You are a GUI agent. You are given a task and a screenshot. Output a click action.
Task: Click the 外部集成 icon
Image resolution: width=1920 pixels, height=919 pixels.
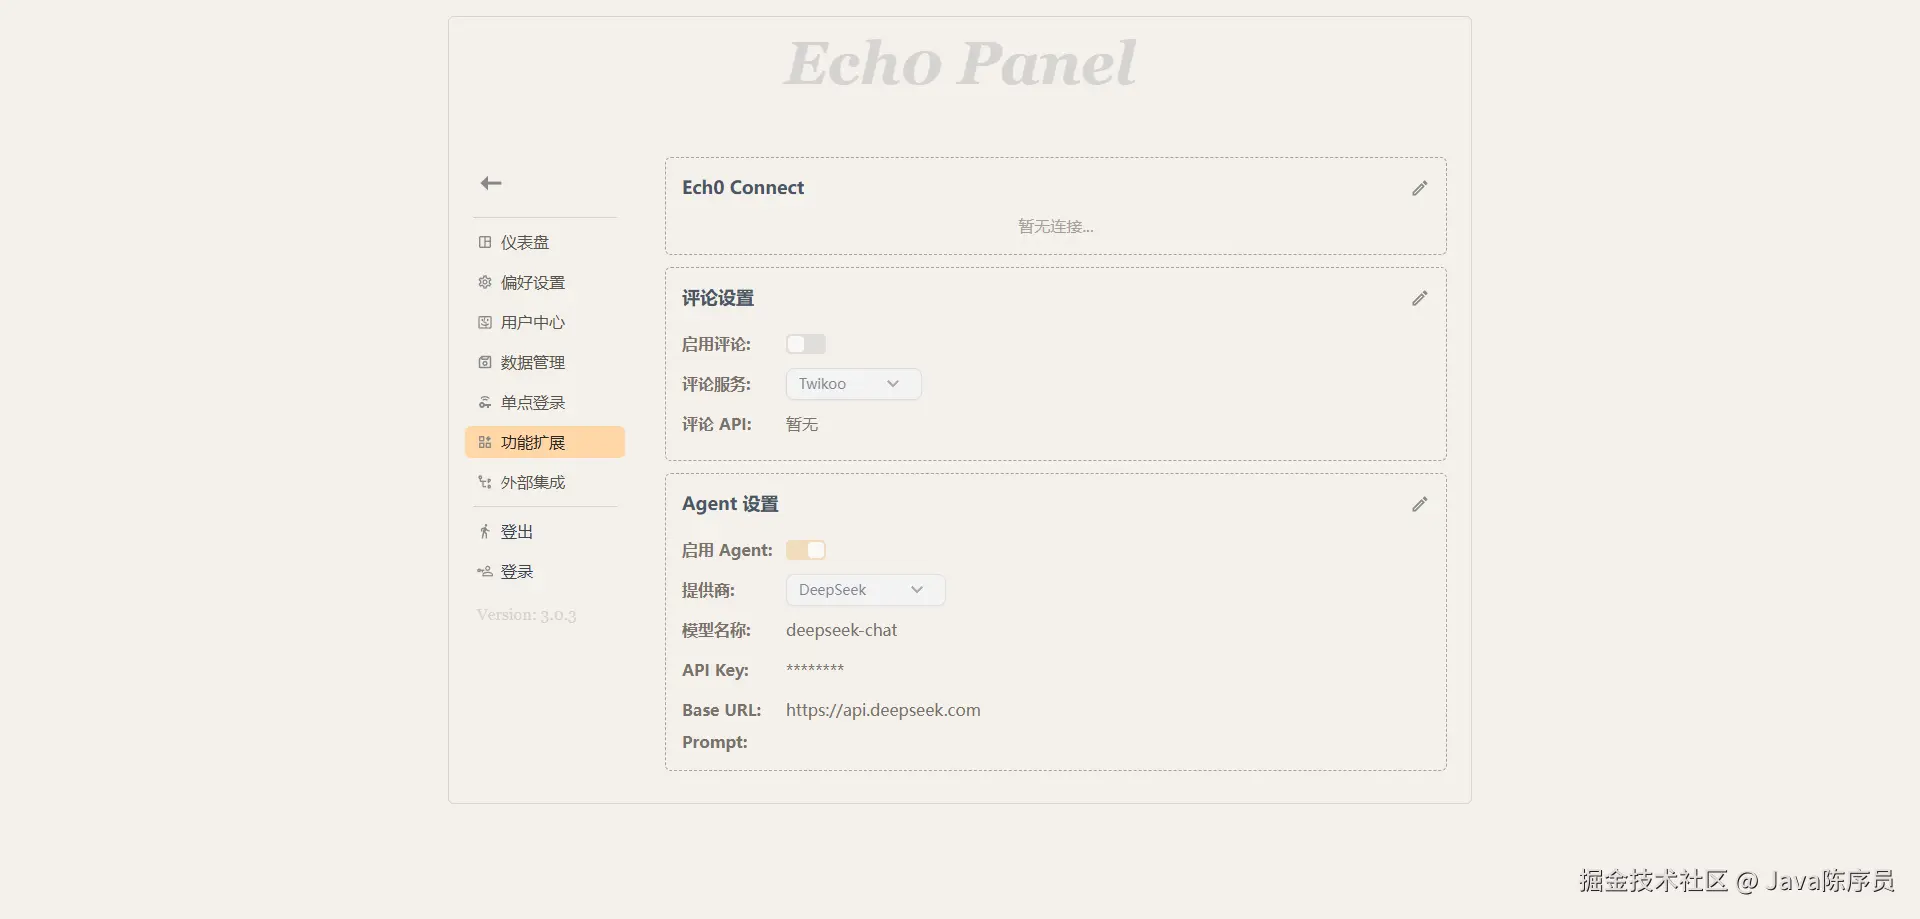(485, 482)
